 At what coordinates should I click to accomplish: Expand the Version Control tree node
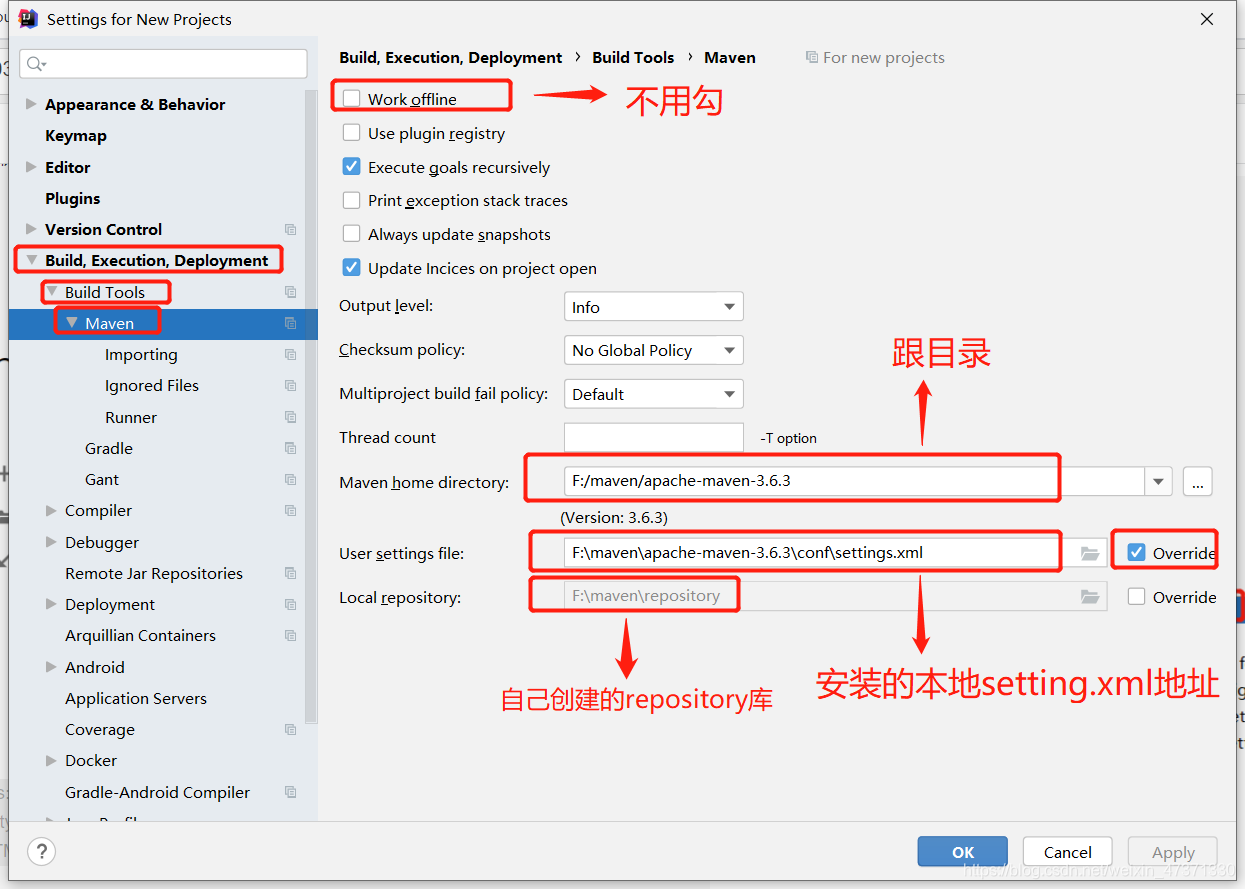[31, 229]
